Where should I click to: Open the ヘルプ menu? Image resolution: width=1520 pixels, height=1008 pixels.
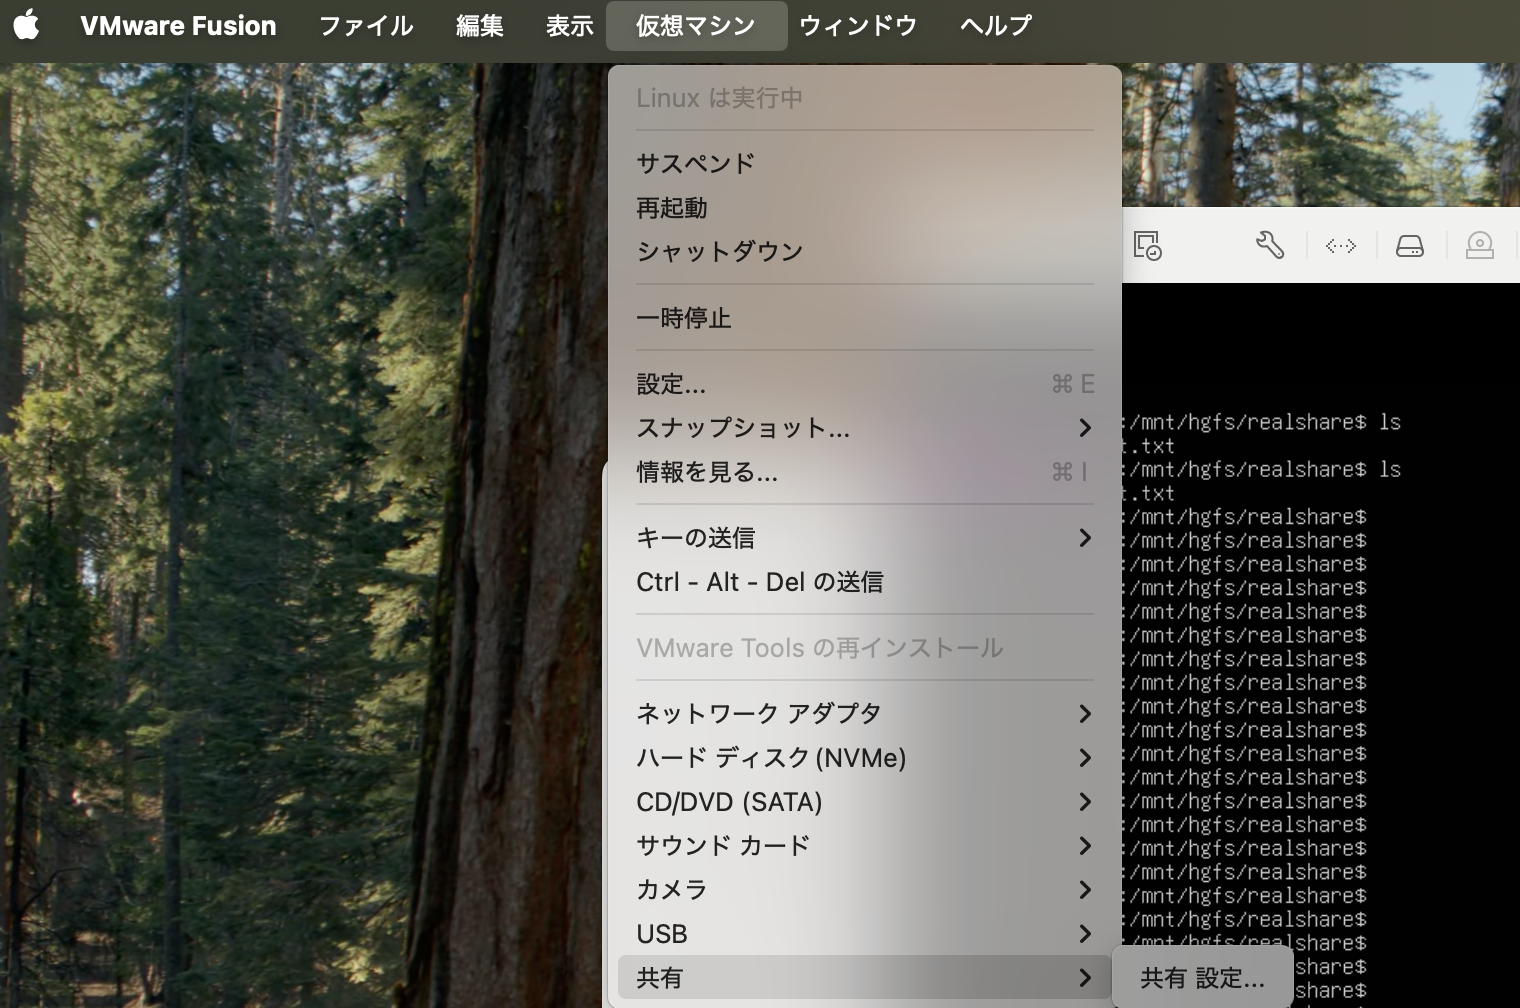click(x=995, y=25)
